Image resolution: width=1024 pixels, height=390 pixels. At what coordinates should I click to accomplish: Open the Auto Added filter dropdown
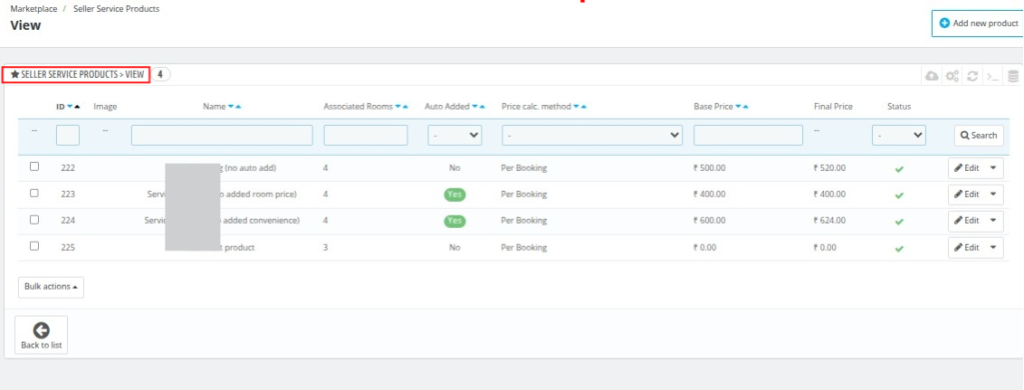click(x=455, y=135)
